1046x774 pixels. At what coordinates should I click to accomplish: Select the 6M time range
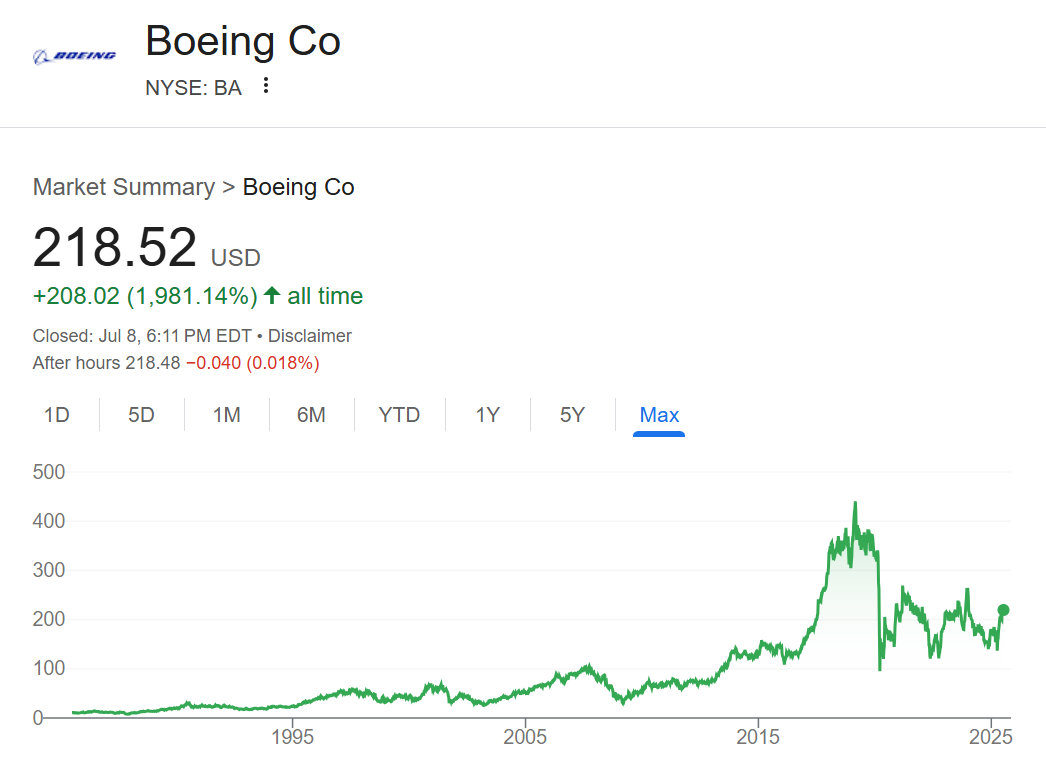pos(311,415)
